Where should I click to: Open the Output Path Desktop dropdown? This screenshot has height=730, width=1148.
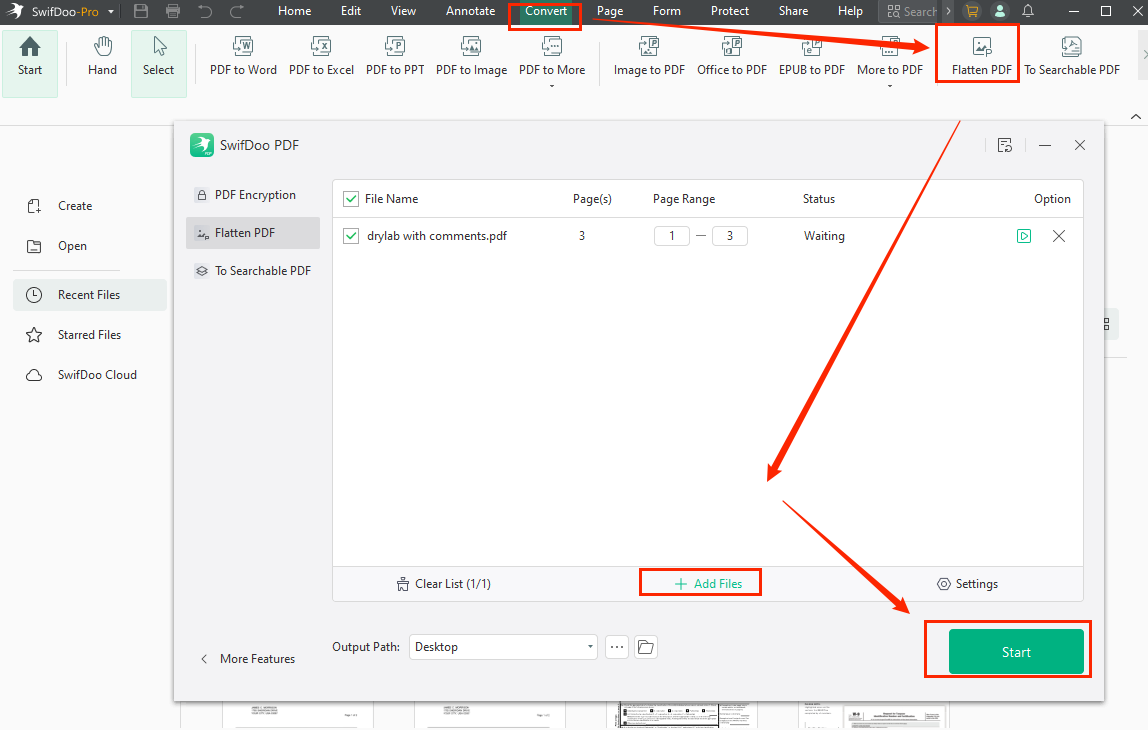click(x=504, y=647)
